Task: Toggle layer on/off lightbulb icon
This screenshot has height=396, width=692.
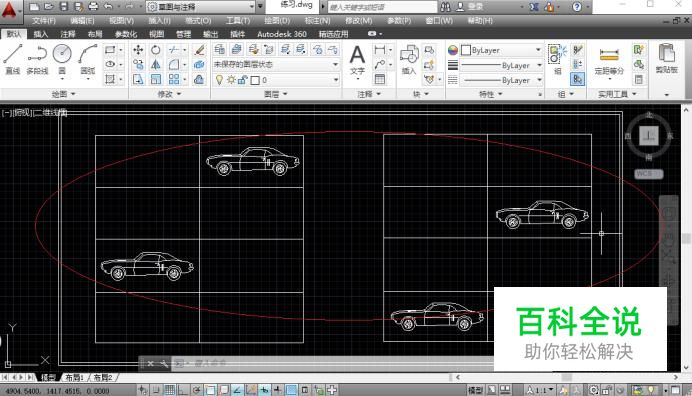Action: [x=219, y=80]
